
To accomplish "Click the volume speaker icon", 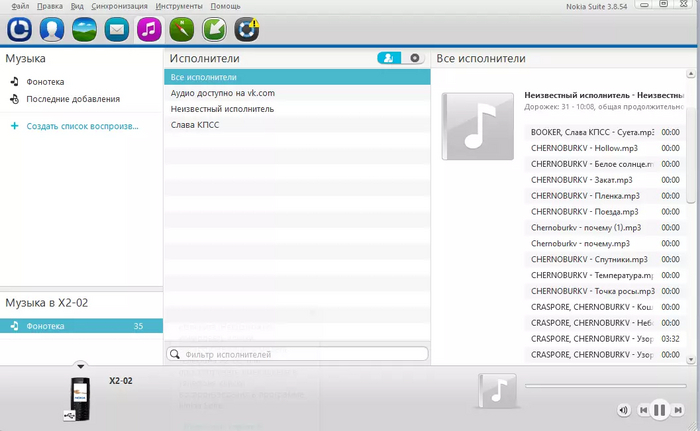I will pyautogui.click(x=623, y=410).
